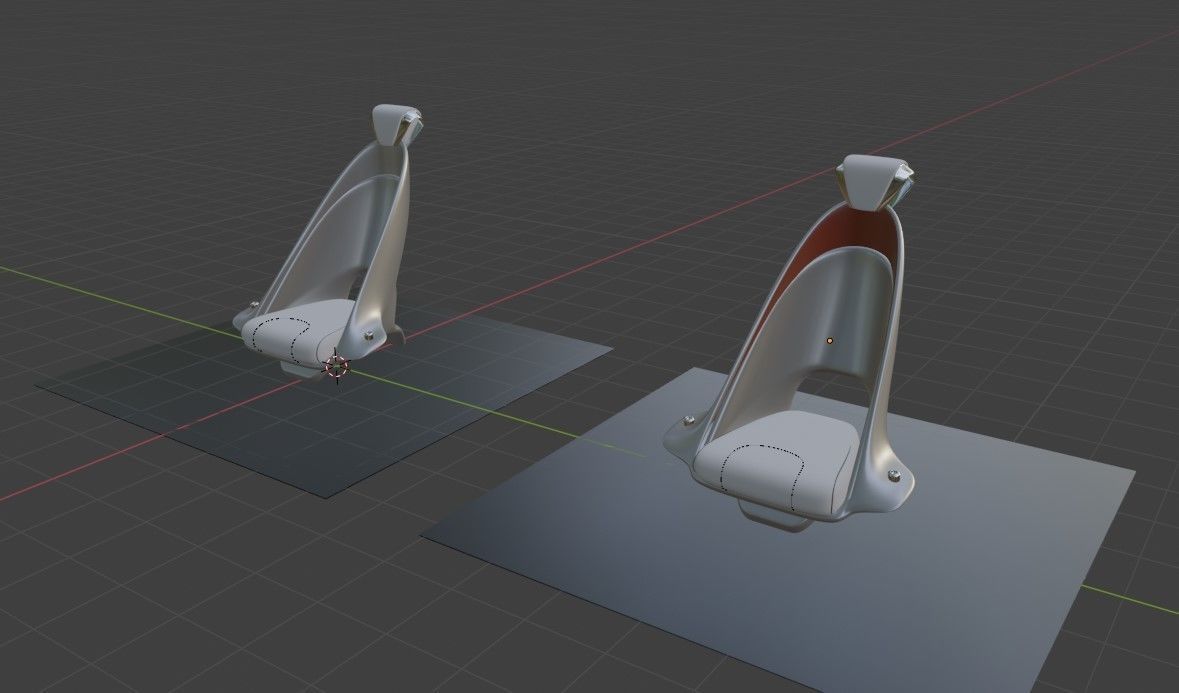Viewport: 1179px width, 693px height.
Task: Click the headrest of the right seat
Action: click(872, 183)
